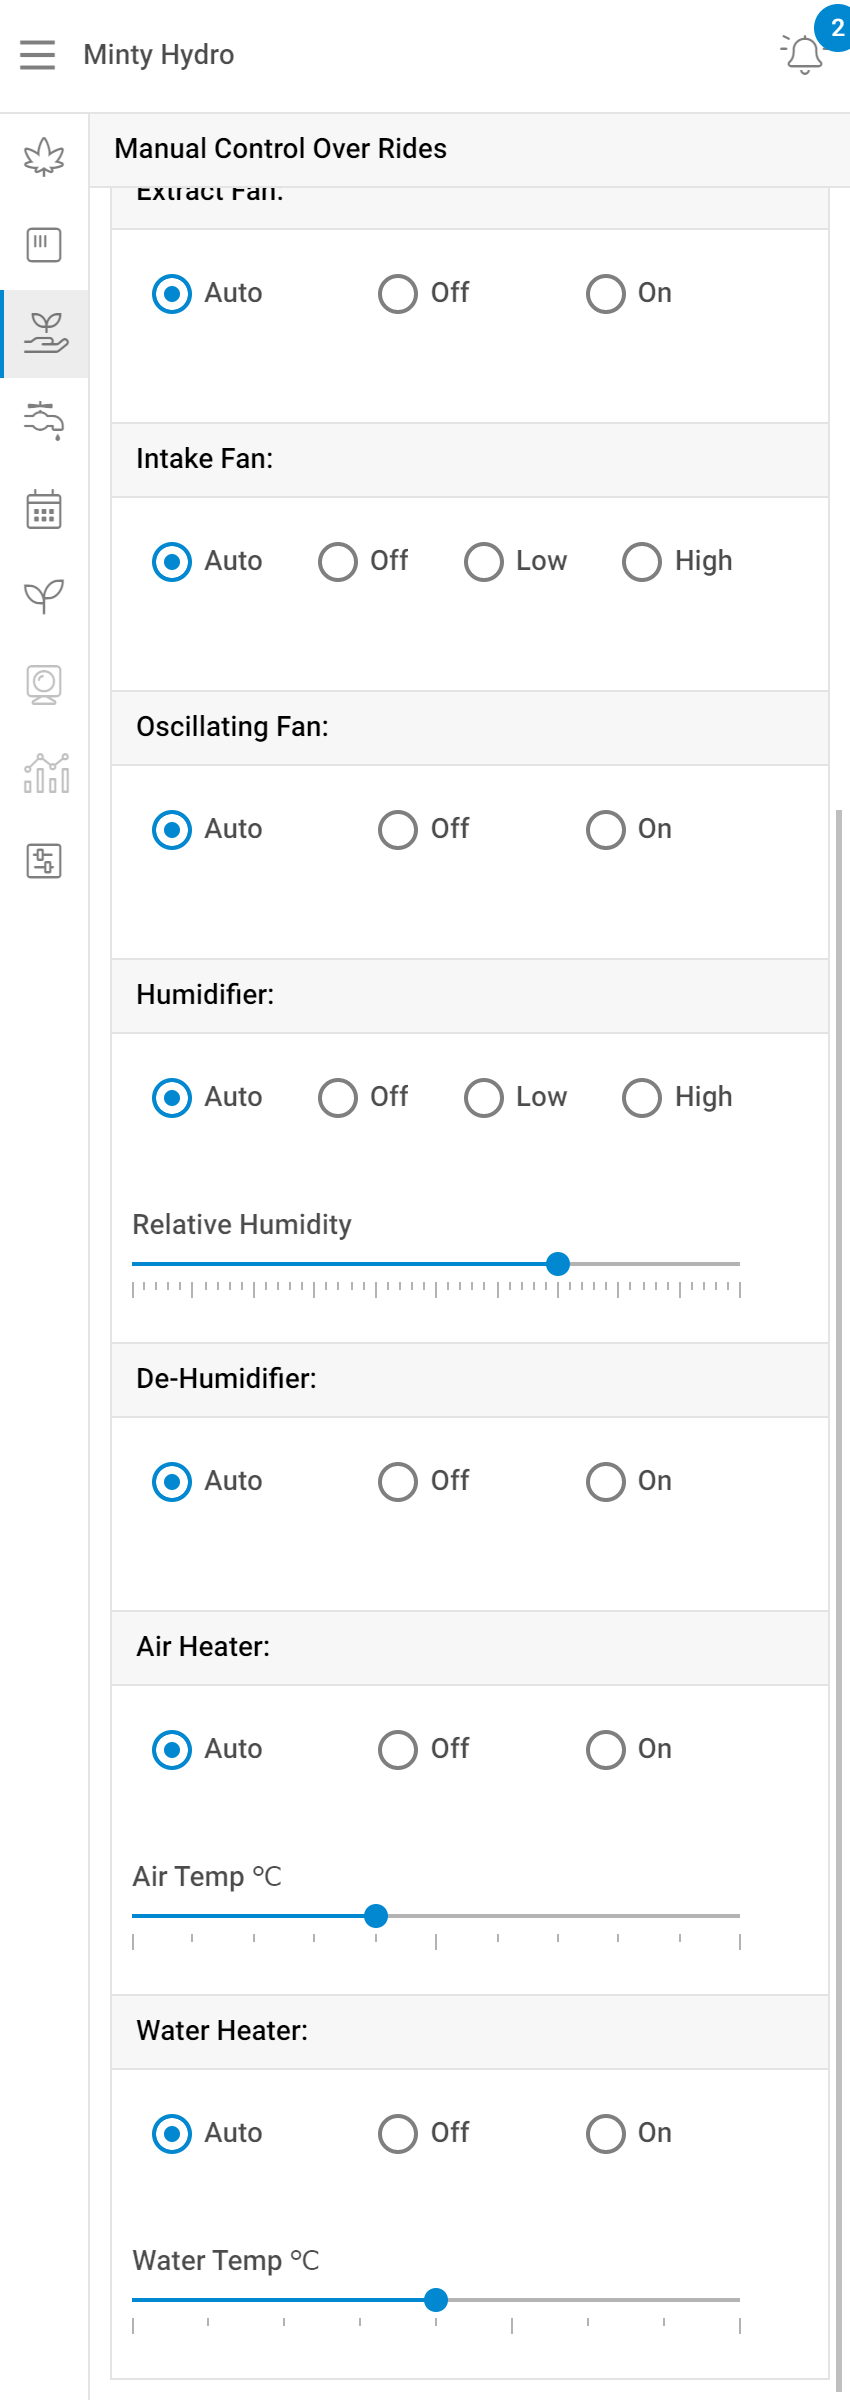
Task: Open the calendar schedule sidebar icon
Action: pyautogui.click(x=44, y=509)
